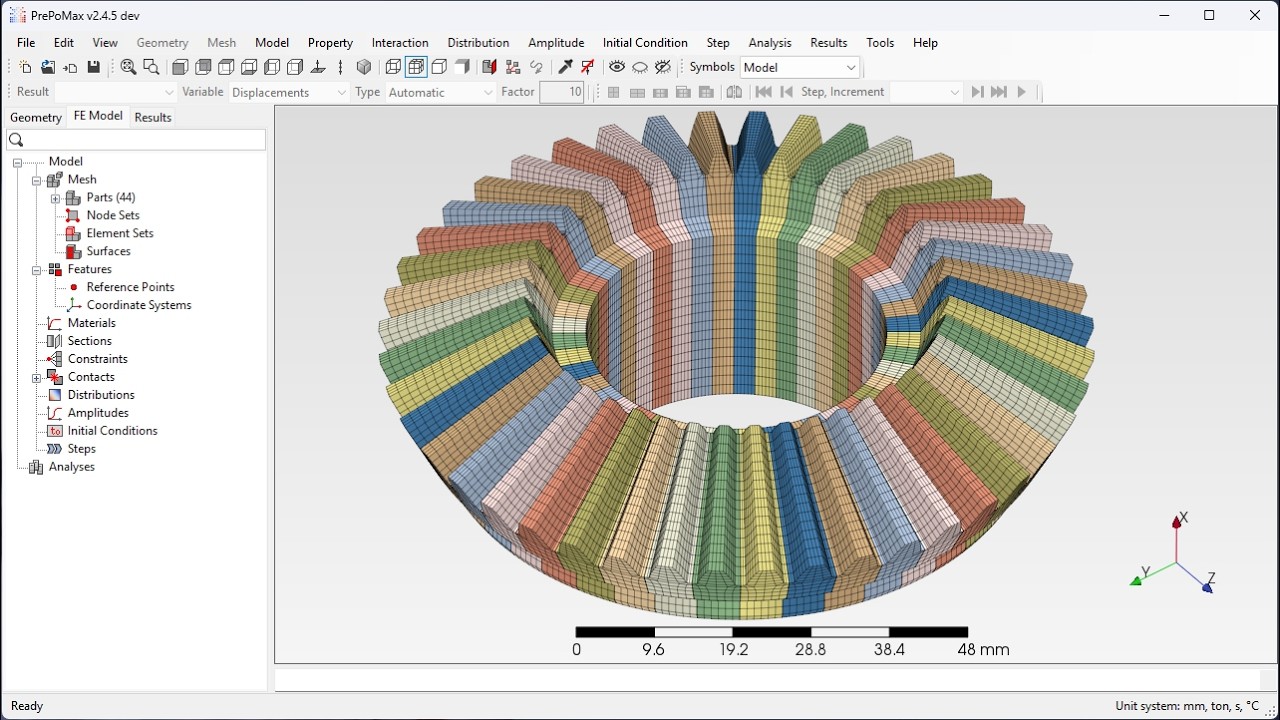Screen dimensions: 1280x720
Task: Select Surfaces in the tree
Action: [108, 251]
